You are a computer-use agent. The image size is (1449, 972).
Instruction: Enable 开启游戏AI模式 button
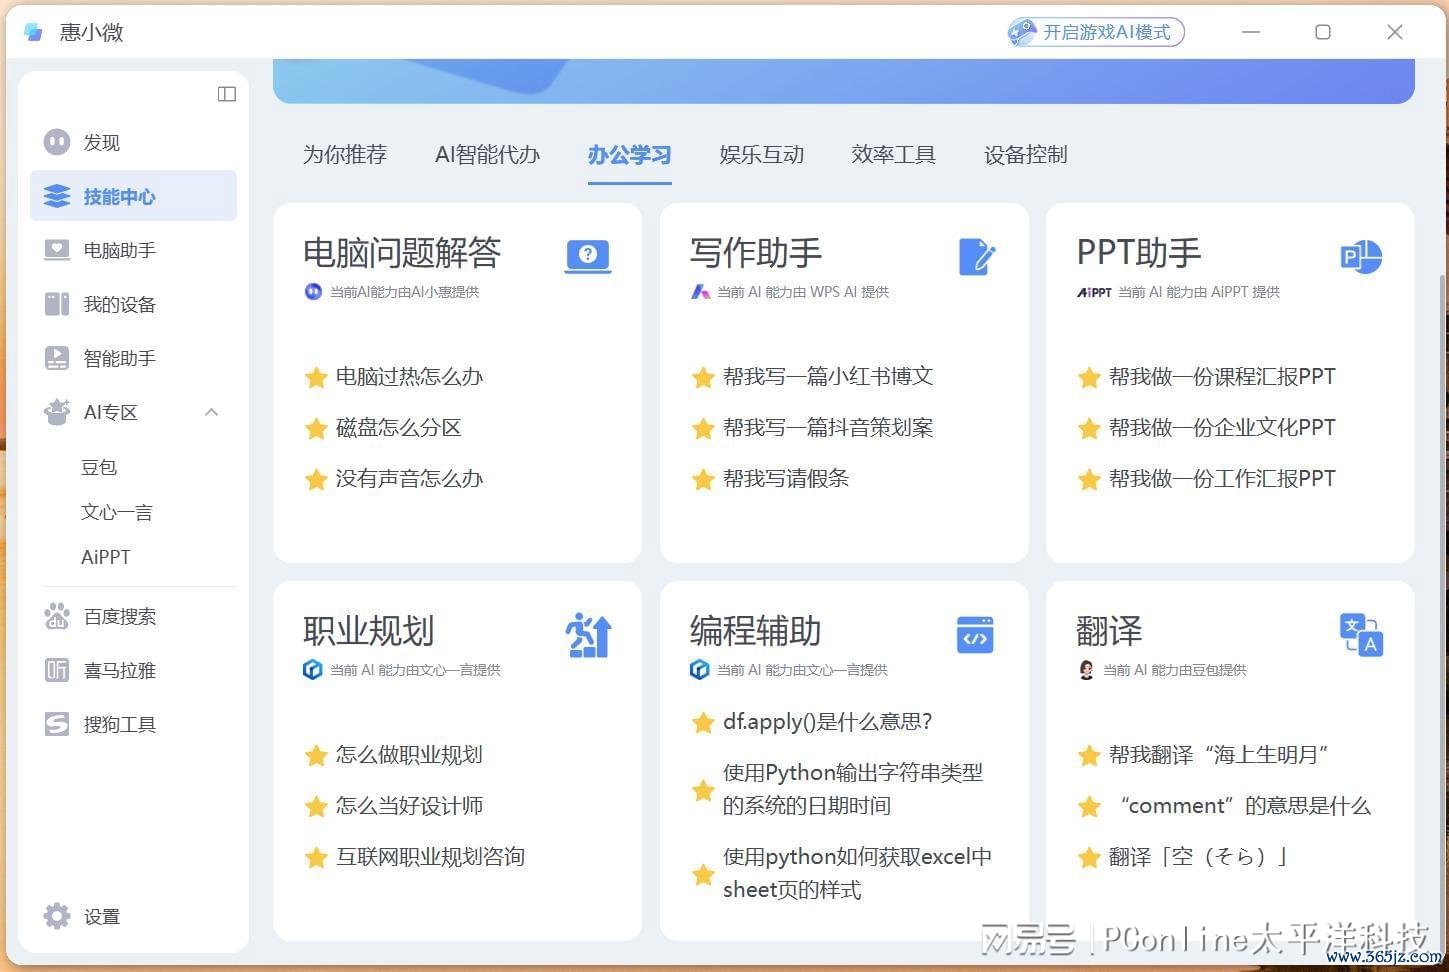[1096, 32]
